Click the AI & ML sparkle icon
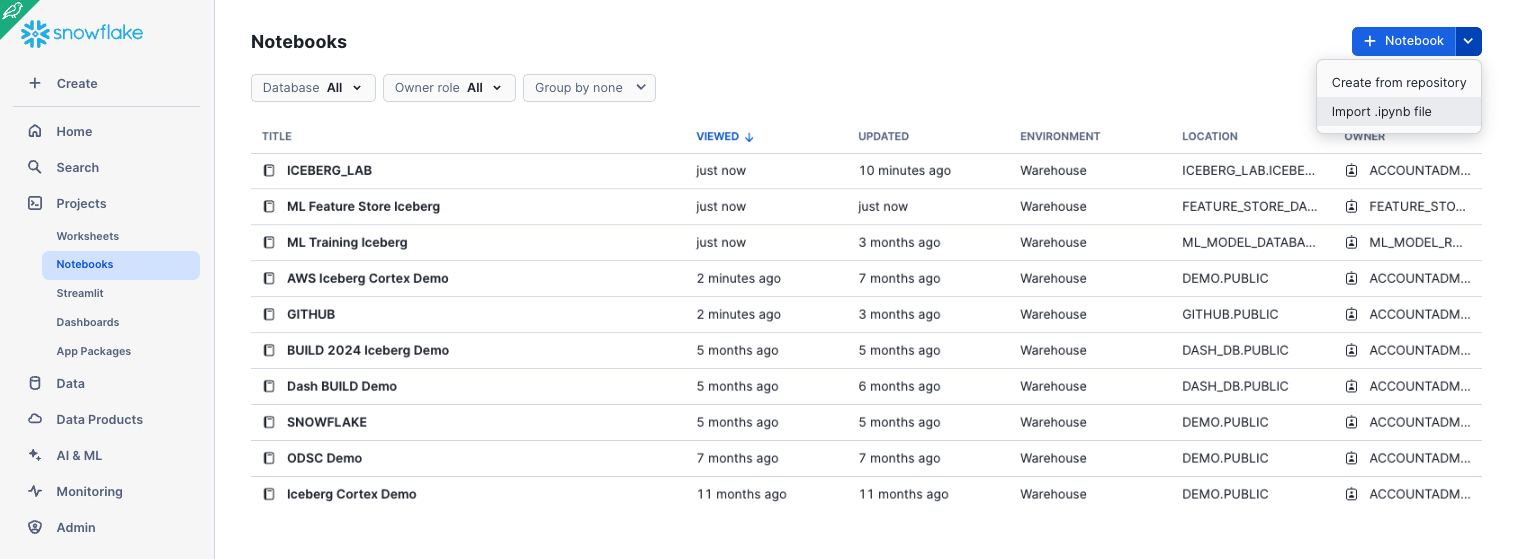1517x559 pixels. 35,455
